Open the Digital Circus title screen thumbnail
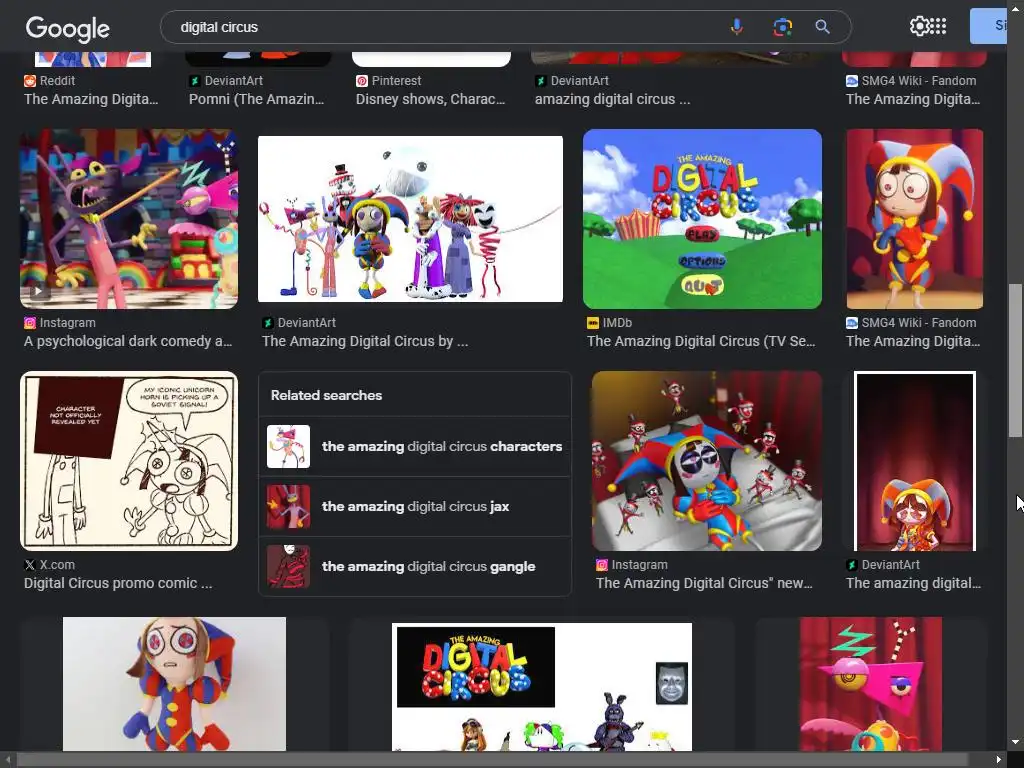Screen dimensions: 1024x768 (702, 219)
